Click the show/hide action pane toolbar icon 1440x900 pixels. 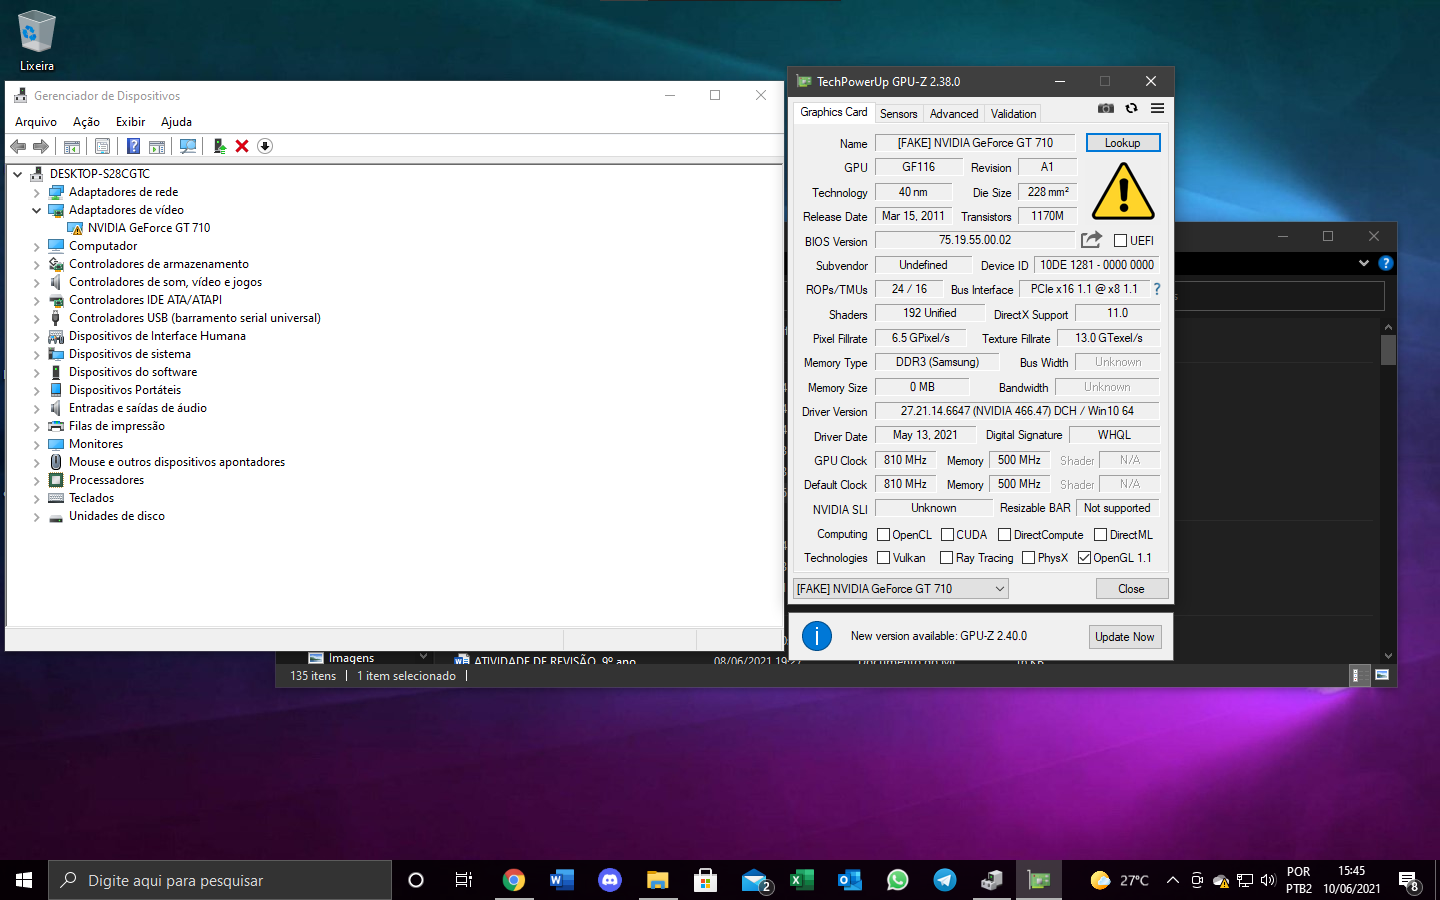pos(157,146)
